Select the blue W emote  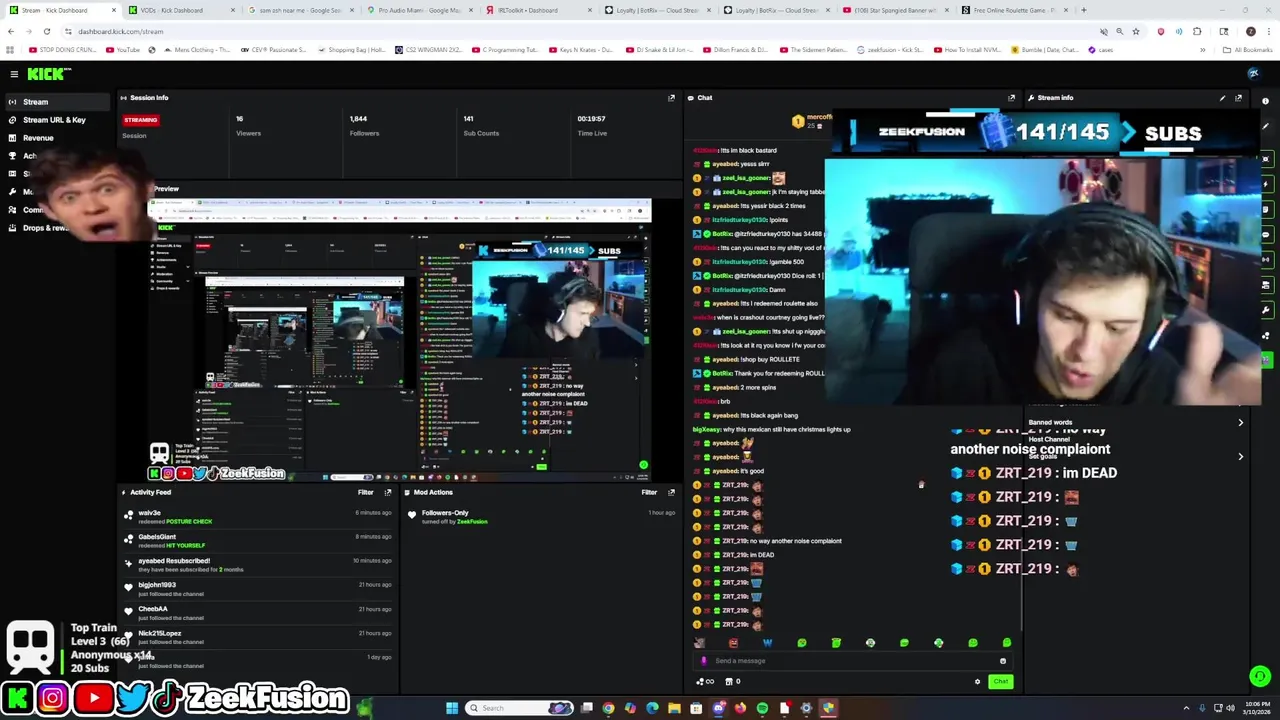pos(767,643)
